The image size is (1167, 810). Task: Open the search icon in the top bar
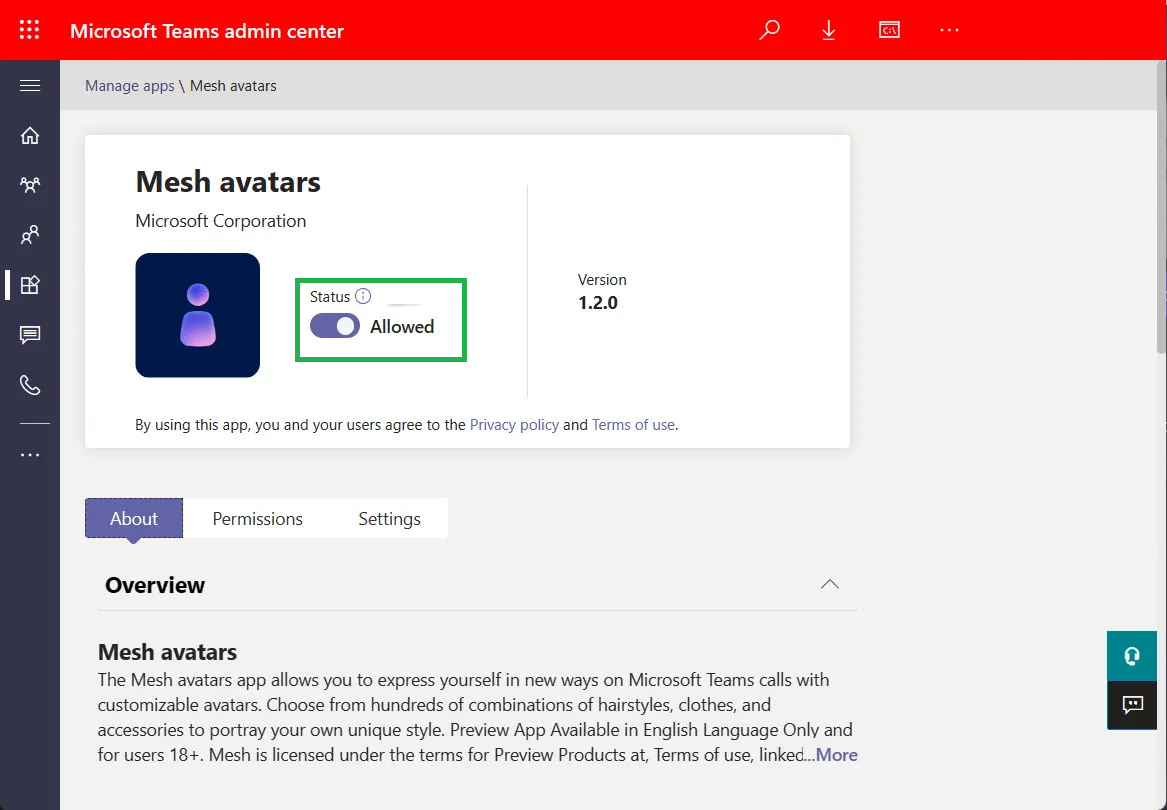[769, 30]
